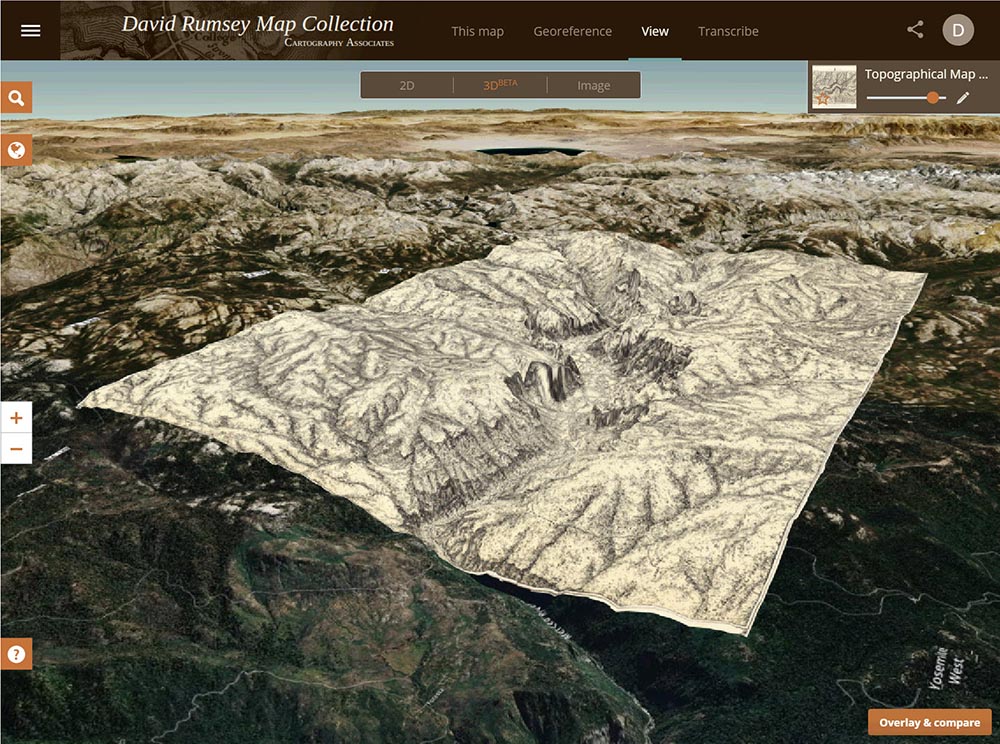1000x744 pixels.
Task: Click the share icon
Action: [914, 29]
